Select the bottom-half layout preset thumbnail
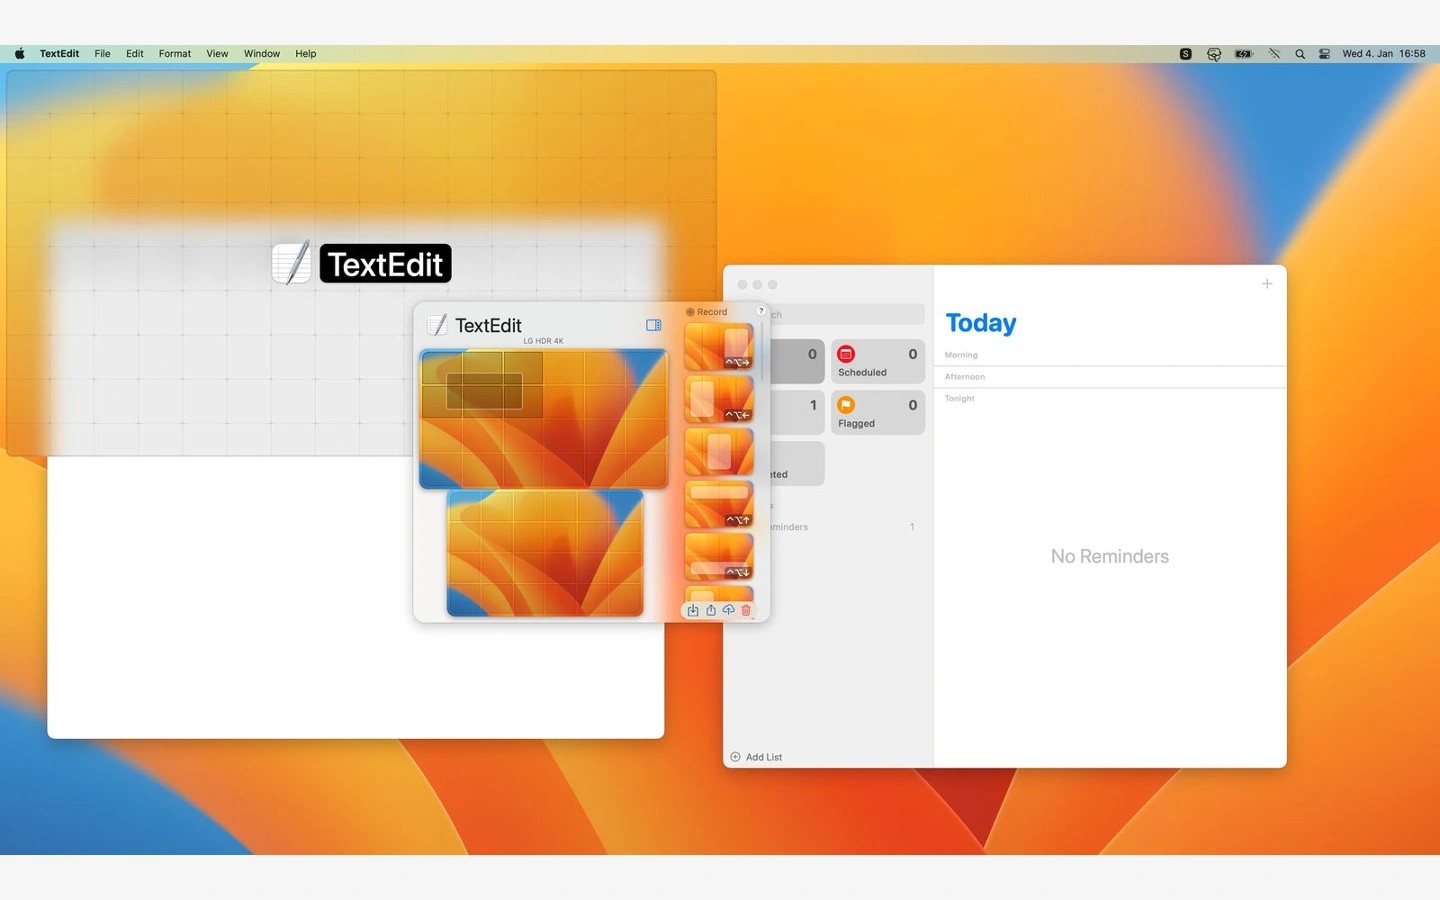 coord(719,557)
